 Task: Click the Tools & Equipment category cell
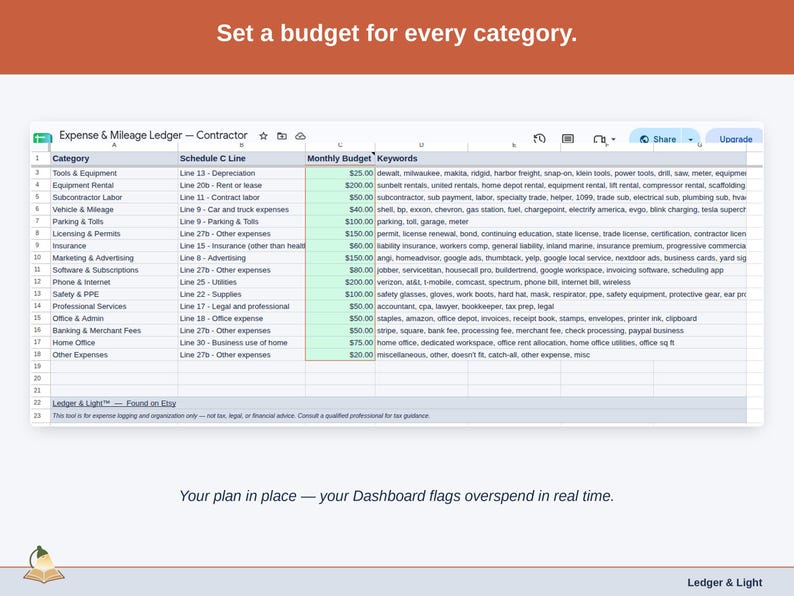[x=114, y=173]
